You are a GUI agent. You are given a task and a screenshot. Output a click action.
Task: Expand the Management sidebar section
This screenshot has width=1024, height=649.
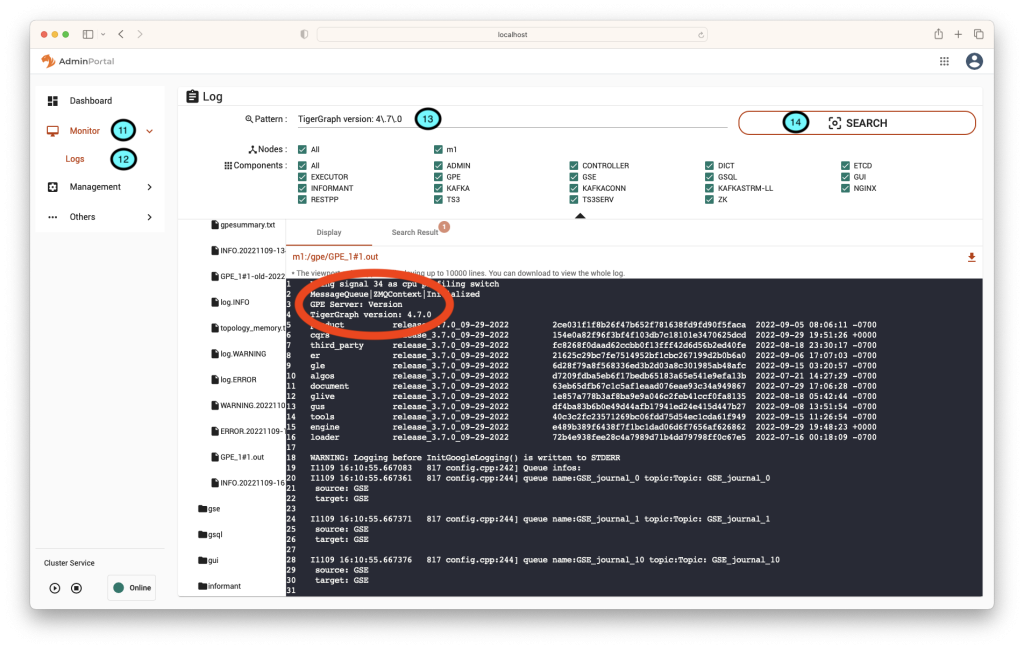150,187
